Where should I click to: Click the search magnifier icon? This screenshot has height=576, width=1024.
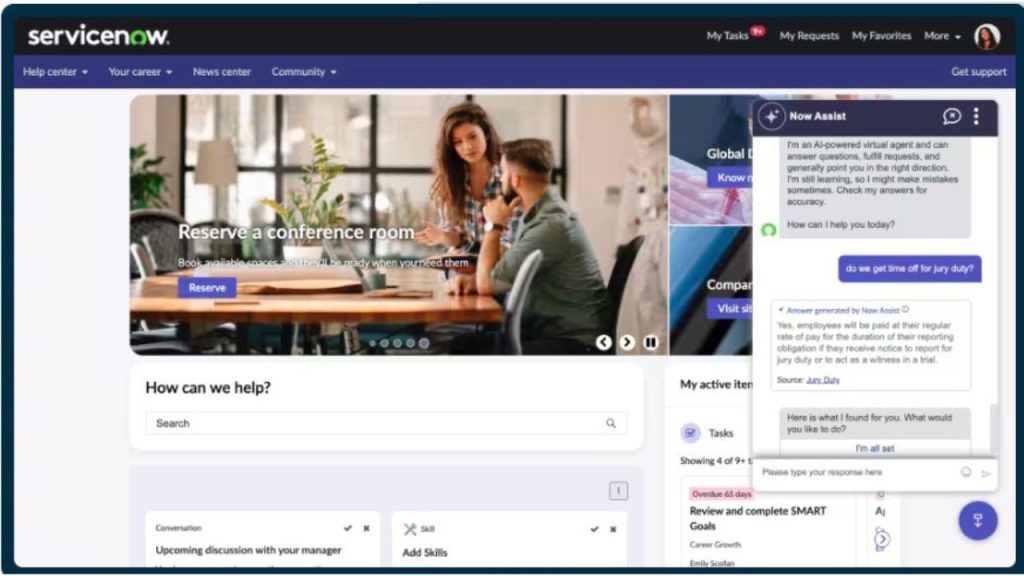[611, 423]
